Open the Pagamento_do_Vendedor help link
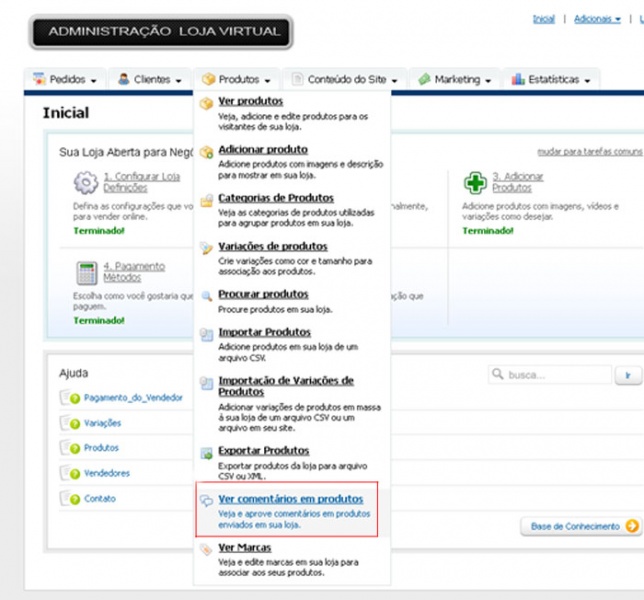The image size is (644, 600). pos(133,398)
